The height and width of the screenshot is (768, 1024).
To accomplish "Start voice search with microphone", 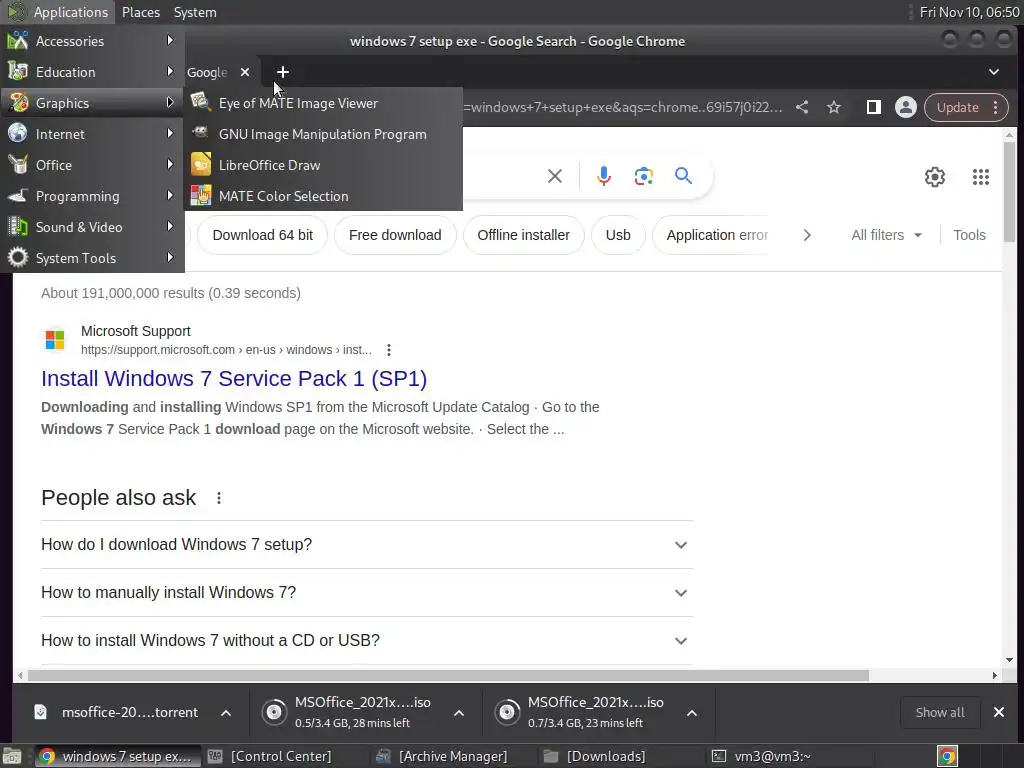I will (604, 176).
